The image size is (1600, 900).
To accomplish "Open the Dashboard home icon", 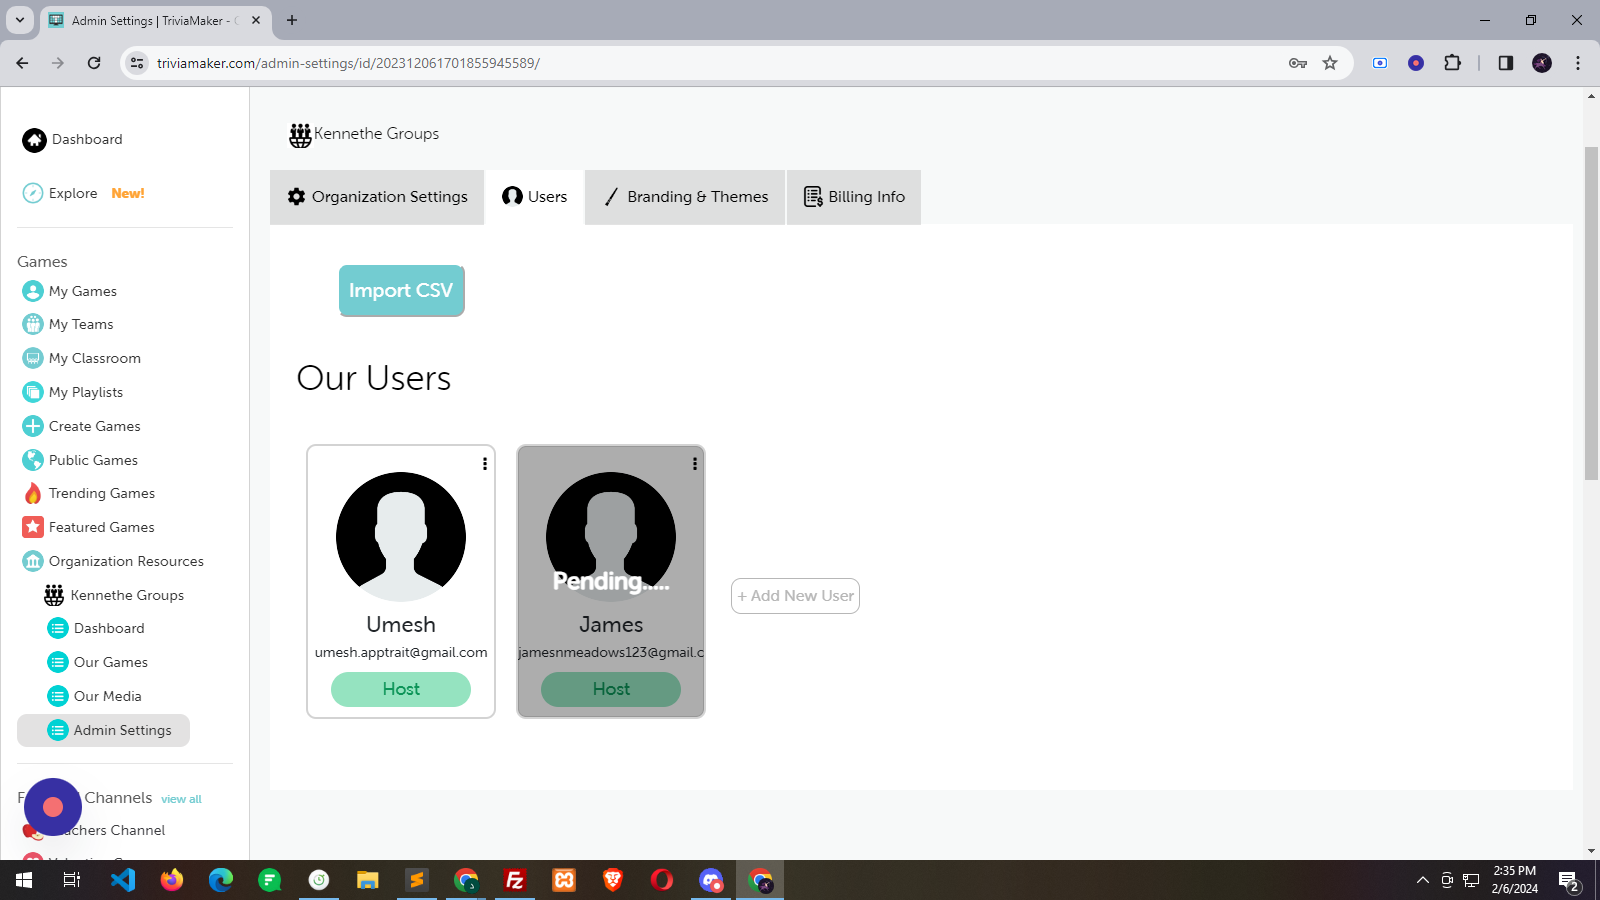I will click(34, 140).
